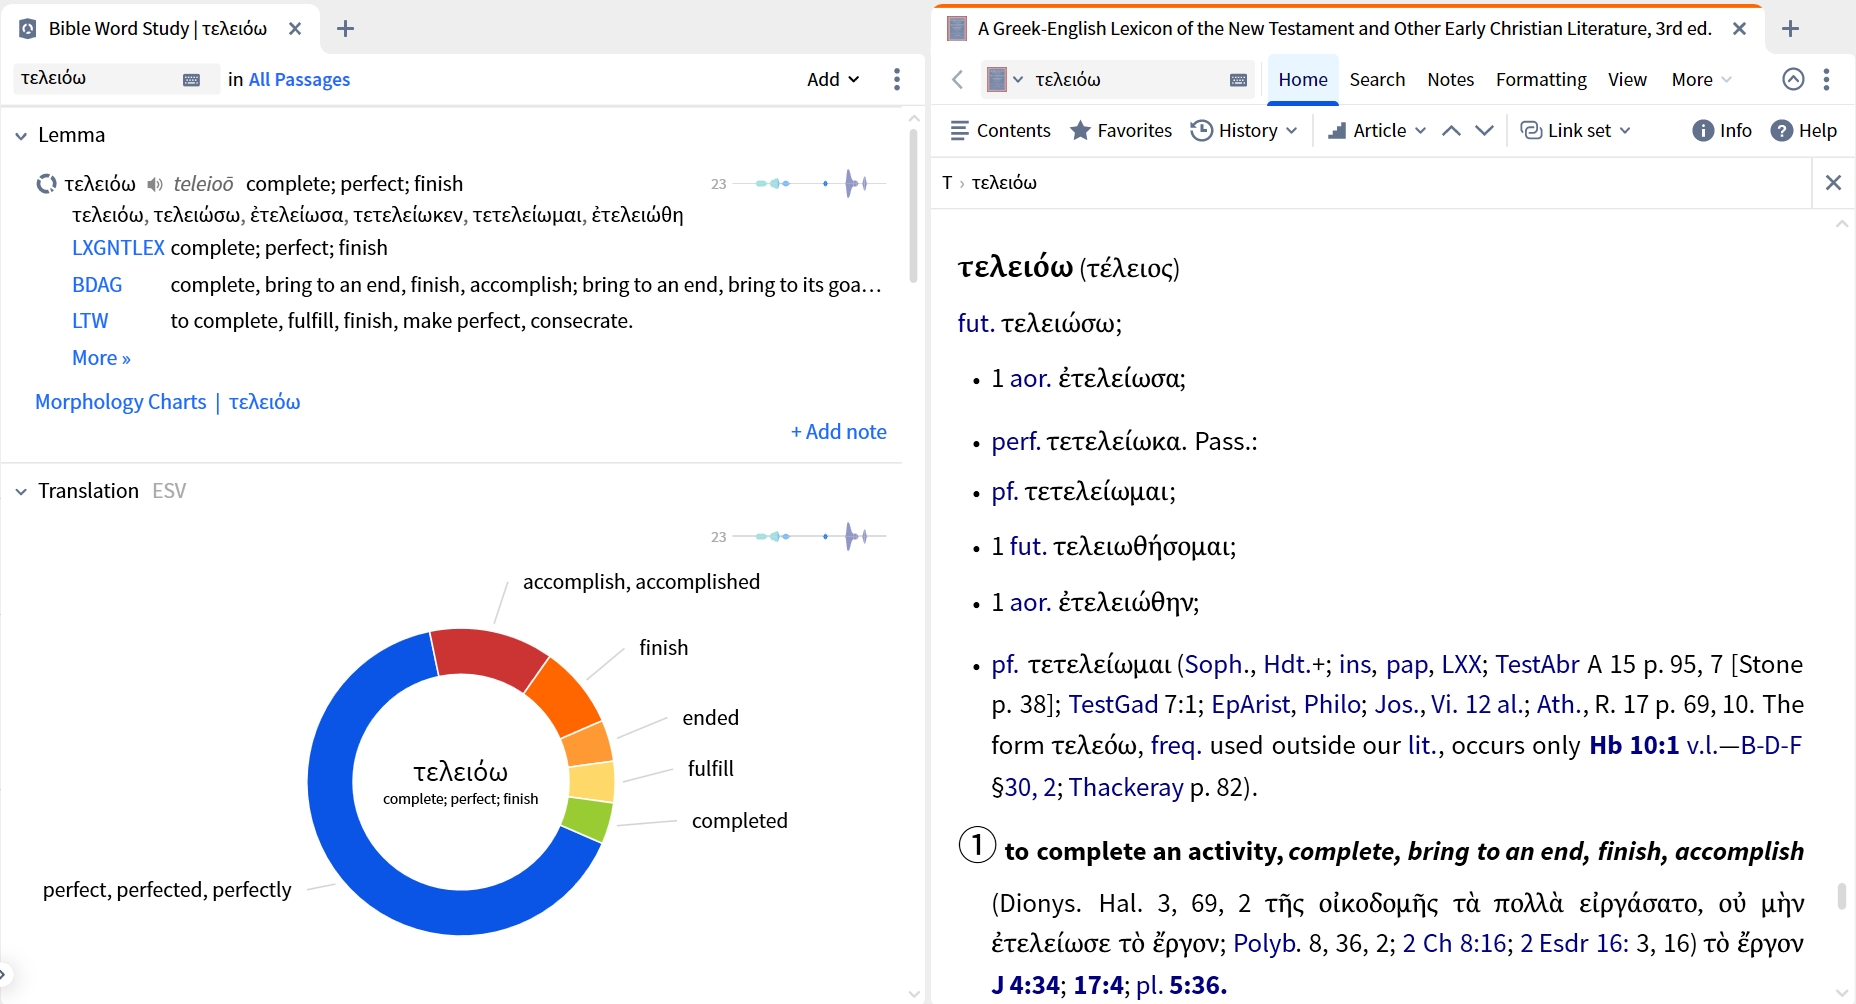Open Thackeray abbreviation link
Viewport: 1856px width, 1004px height.
click(1126, 788)
